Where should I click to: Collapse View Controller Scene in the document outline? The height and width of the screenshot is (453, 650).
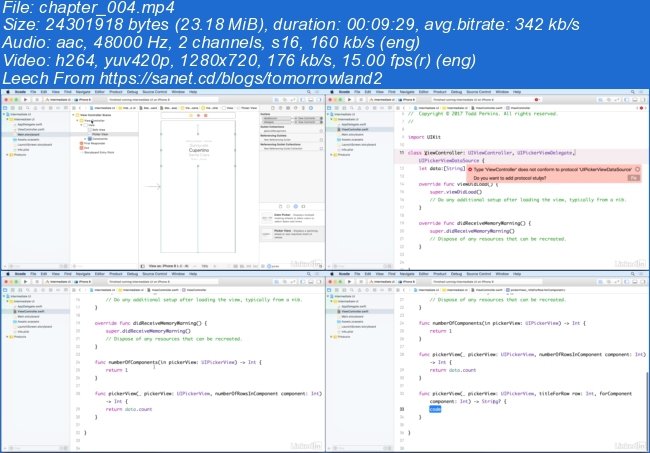point(74,115)
